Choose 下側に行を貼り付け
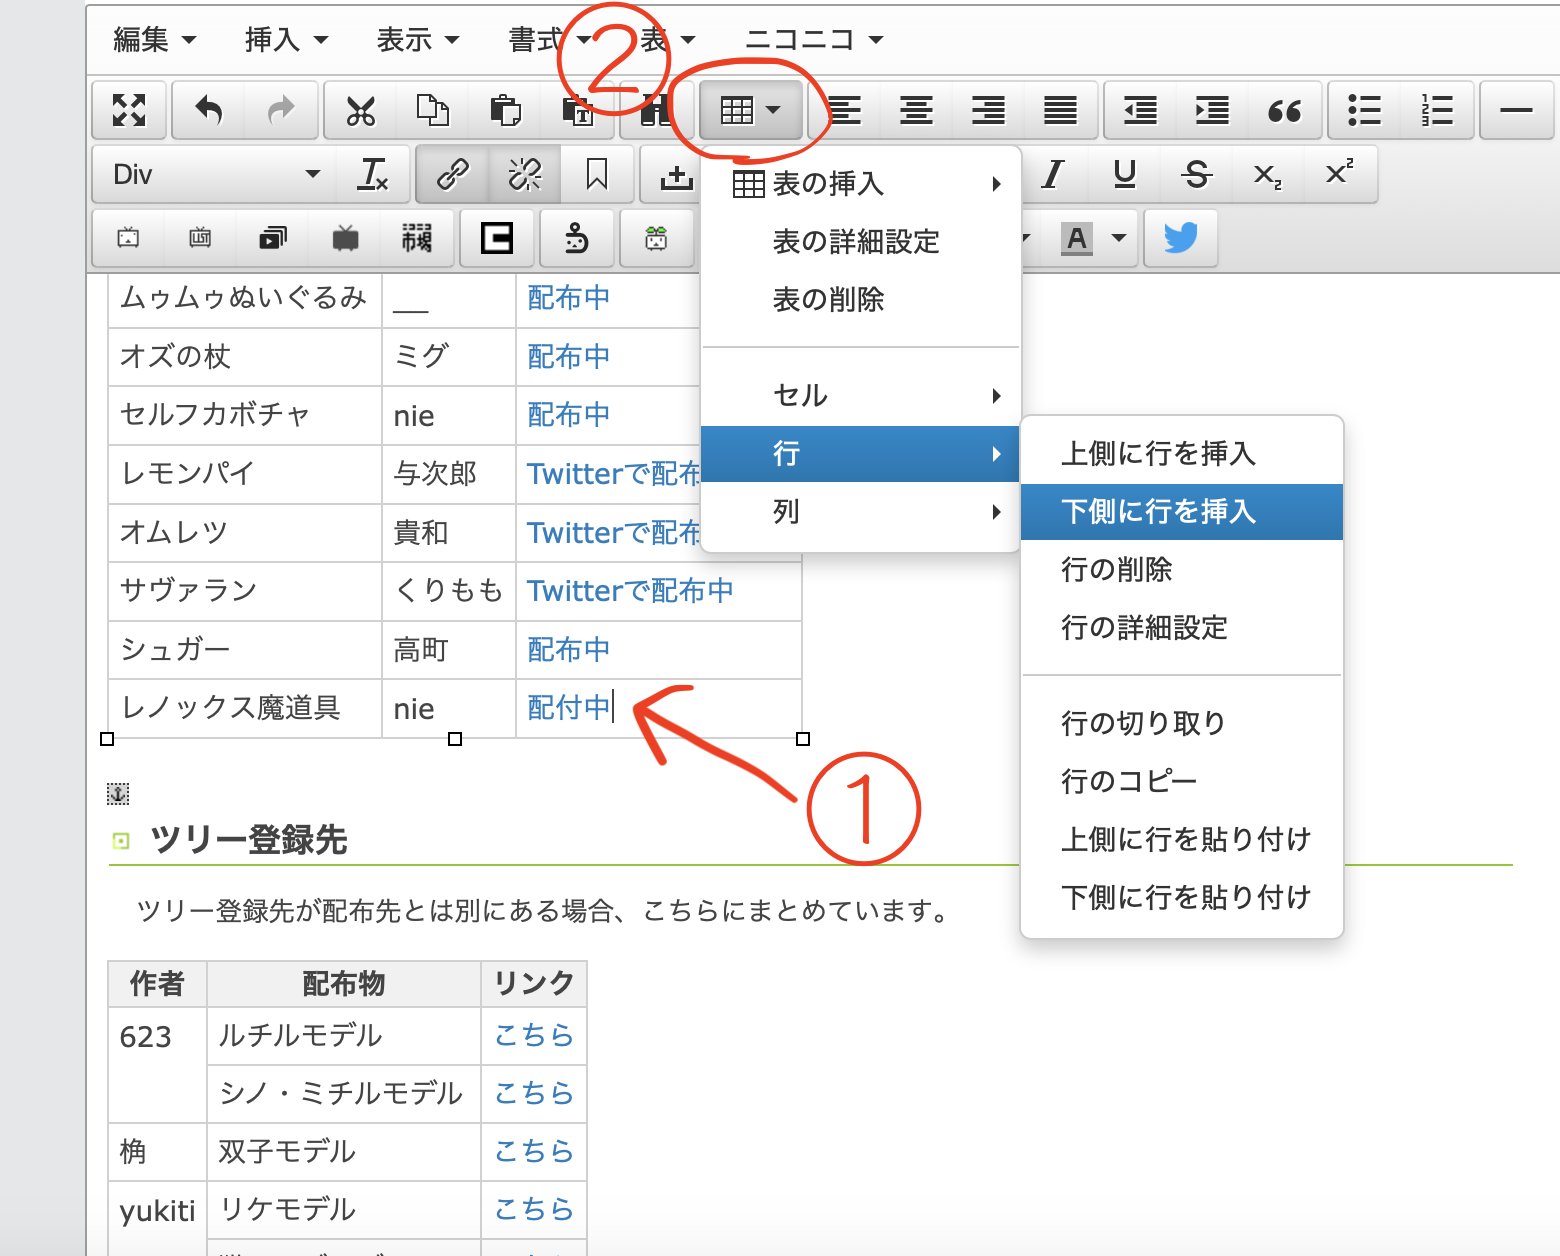 pos(1182,897)
